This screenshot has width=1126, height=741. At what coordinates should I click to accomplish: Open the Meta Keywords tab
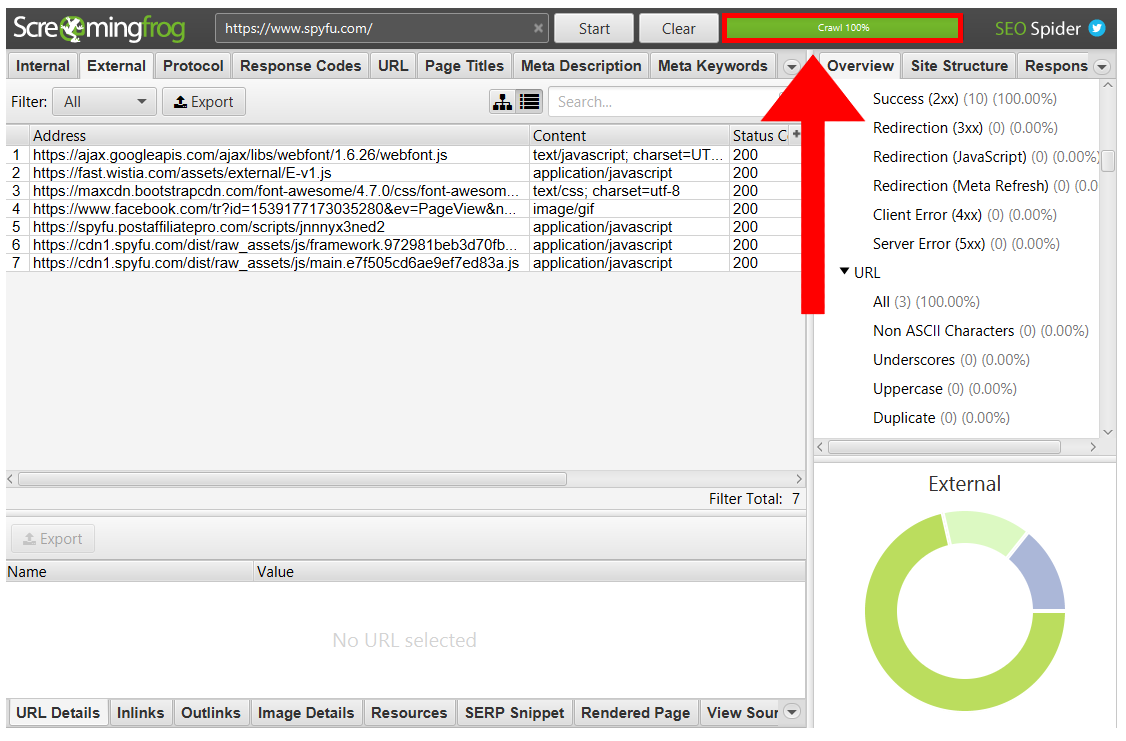(713, 66)
